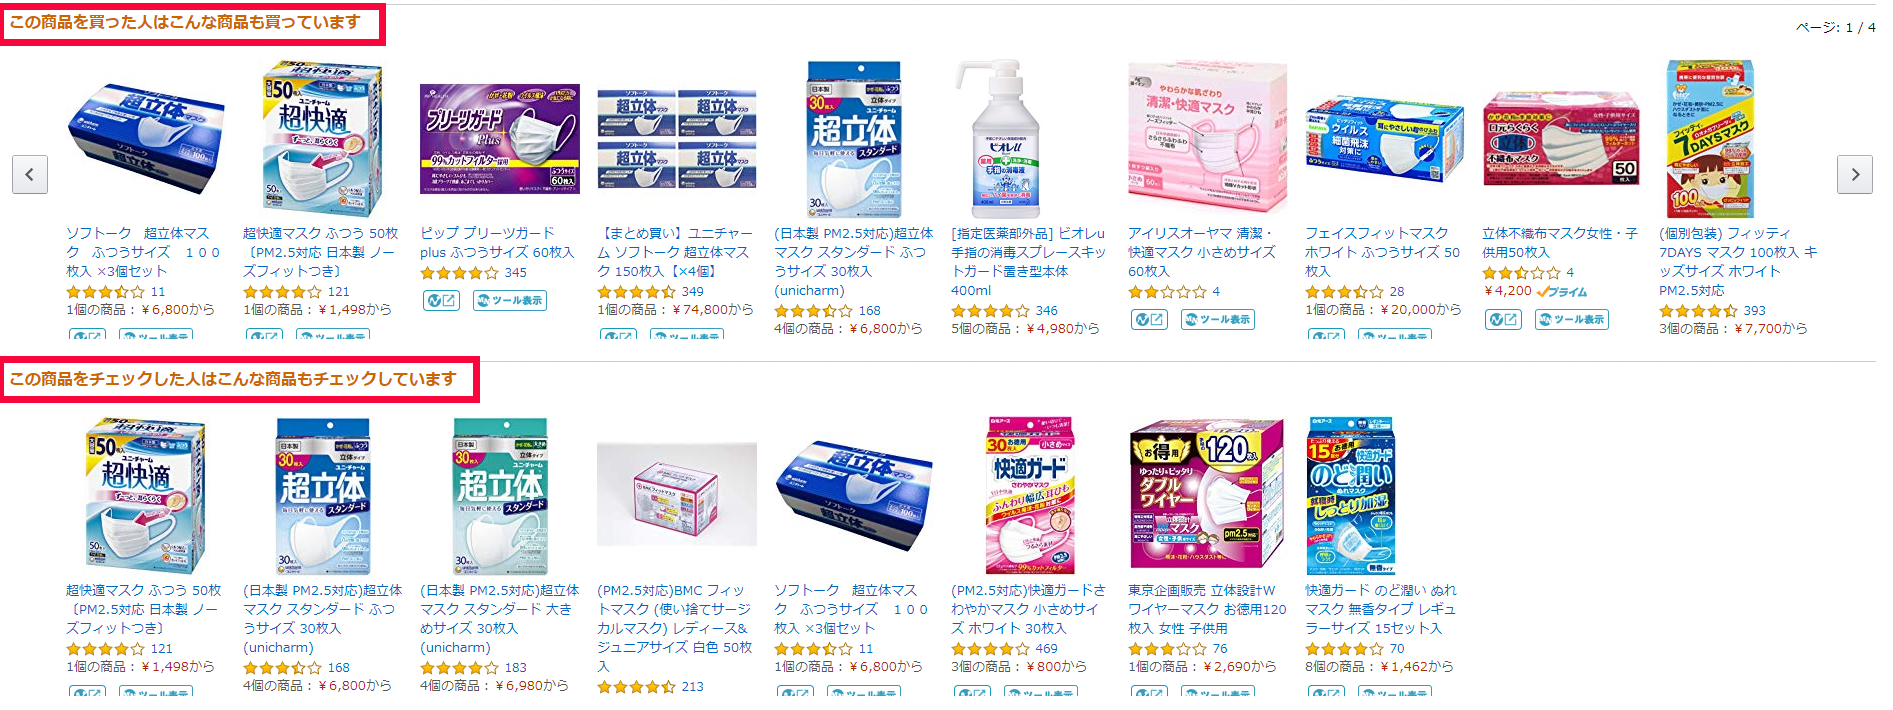
Task: Go to next page of purchased-together carousel
Action: click(x=1855, y=175)
